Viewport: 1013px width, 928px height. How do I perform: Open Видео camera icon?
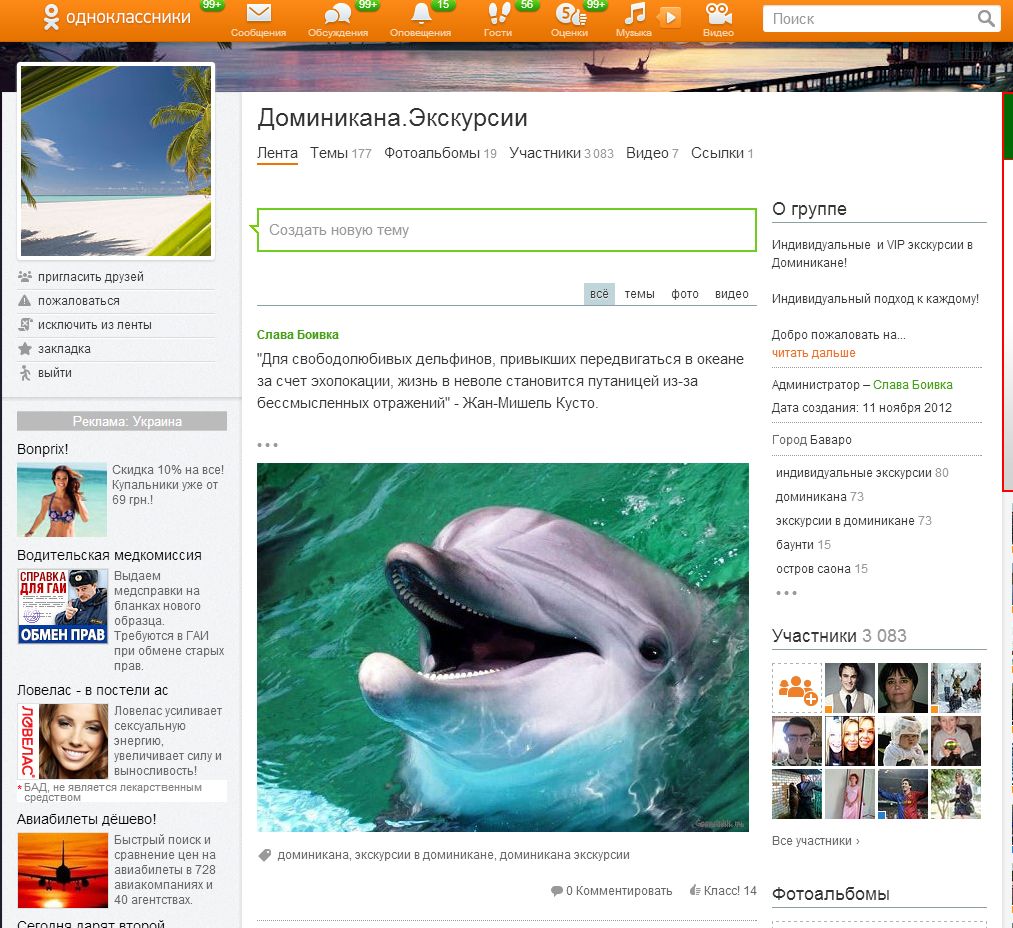click(718, 14)
